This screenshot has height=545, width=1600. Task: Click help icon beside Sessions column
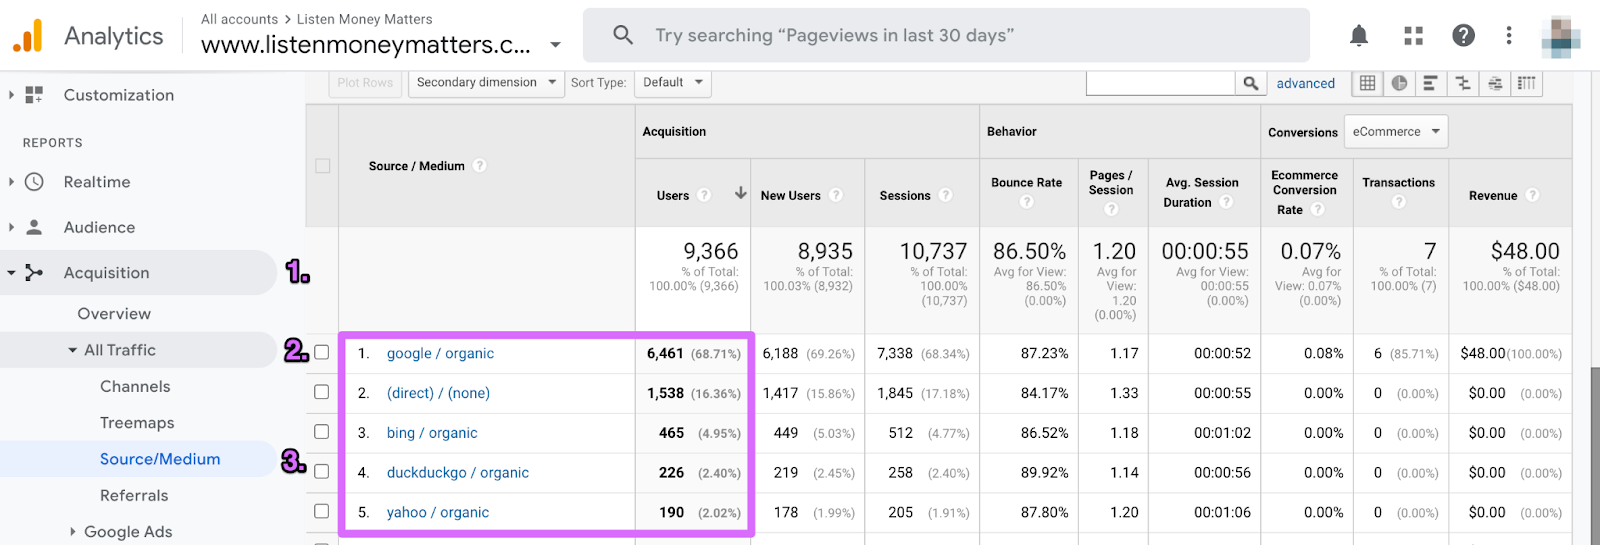click(946, 195)
